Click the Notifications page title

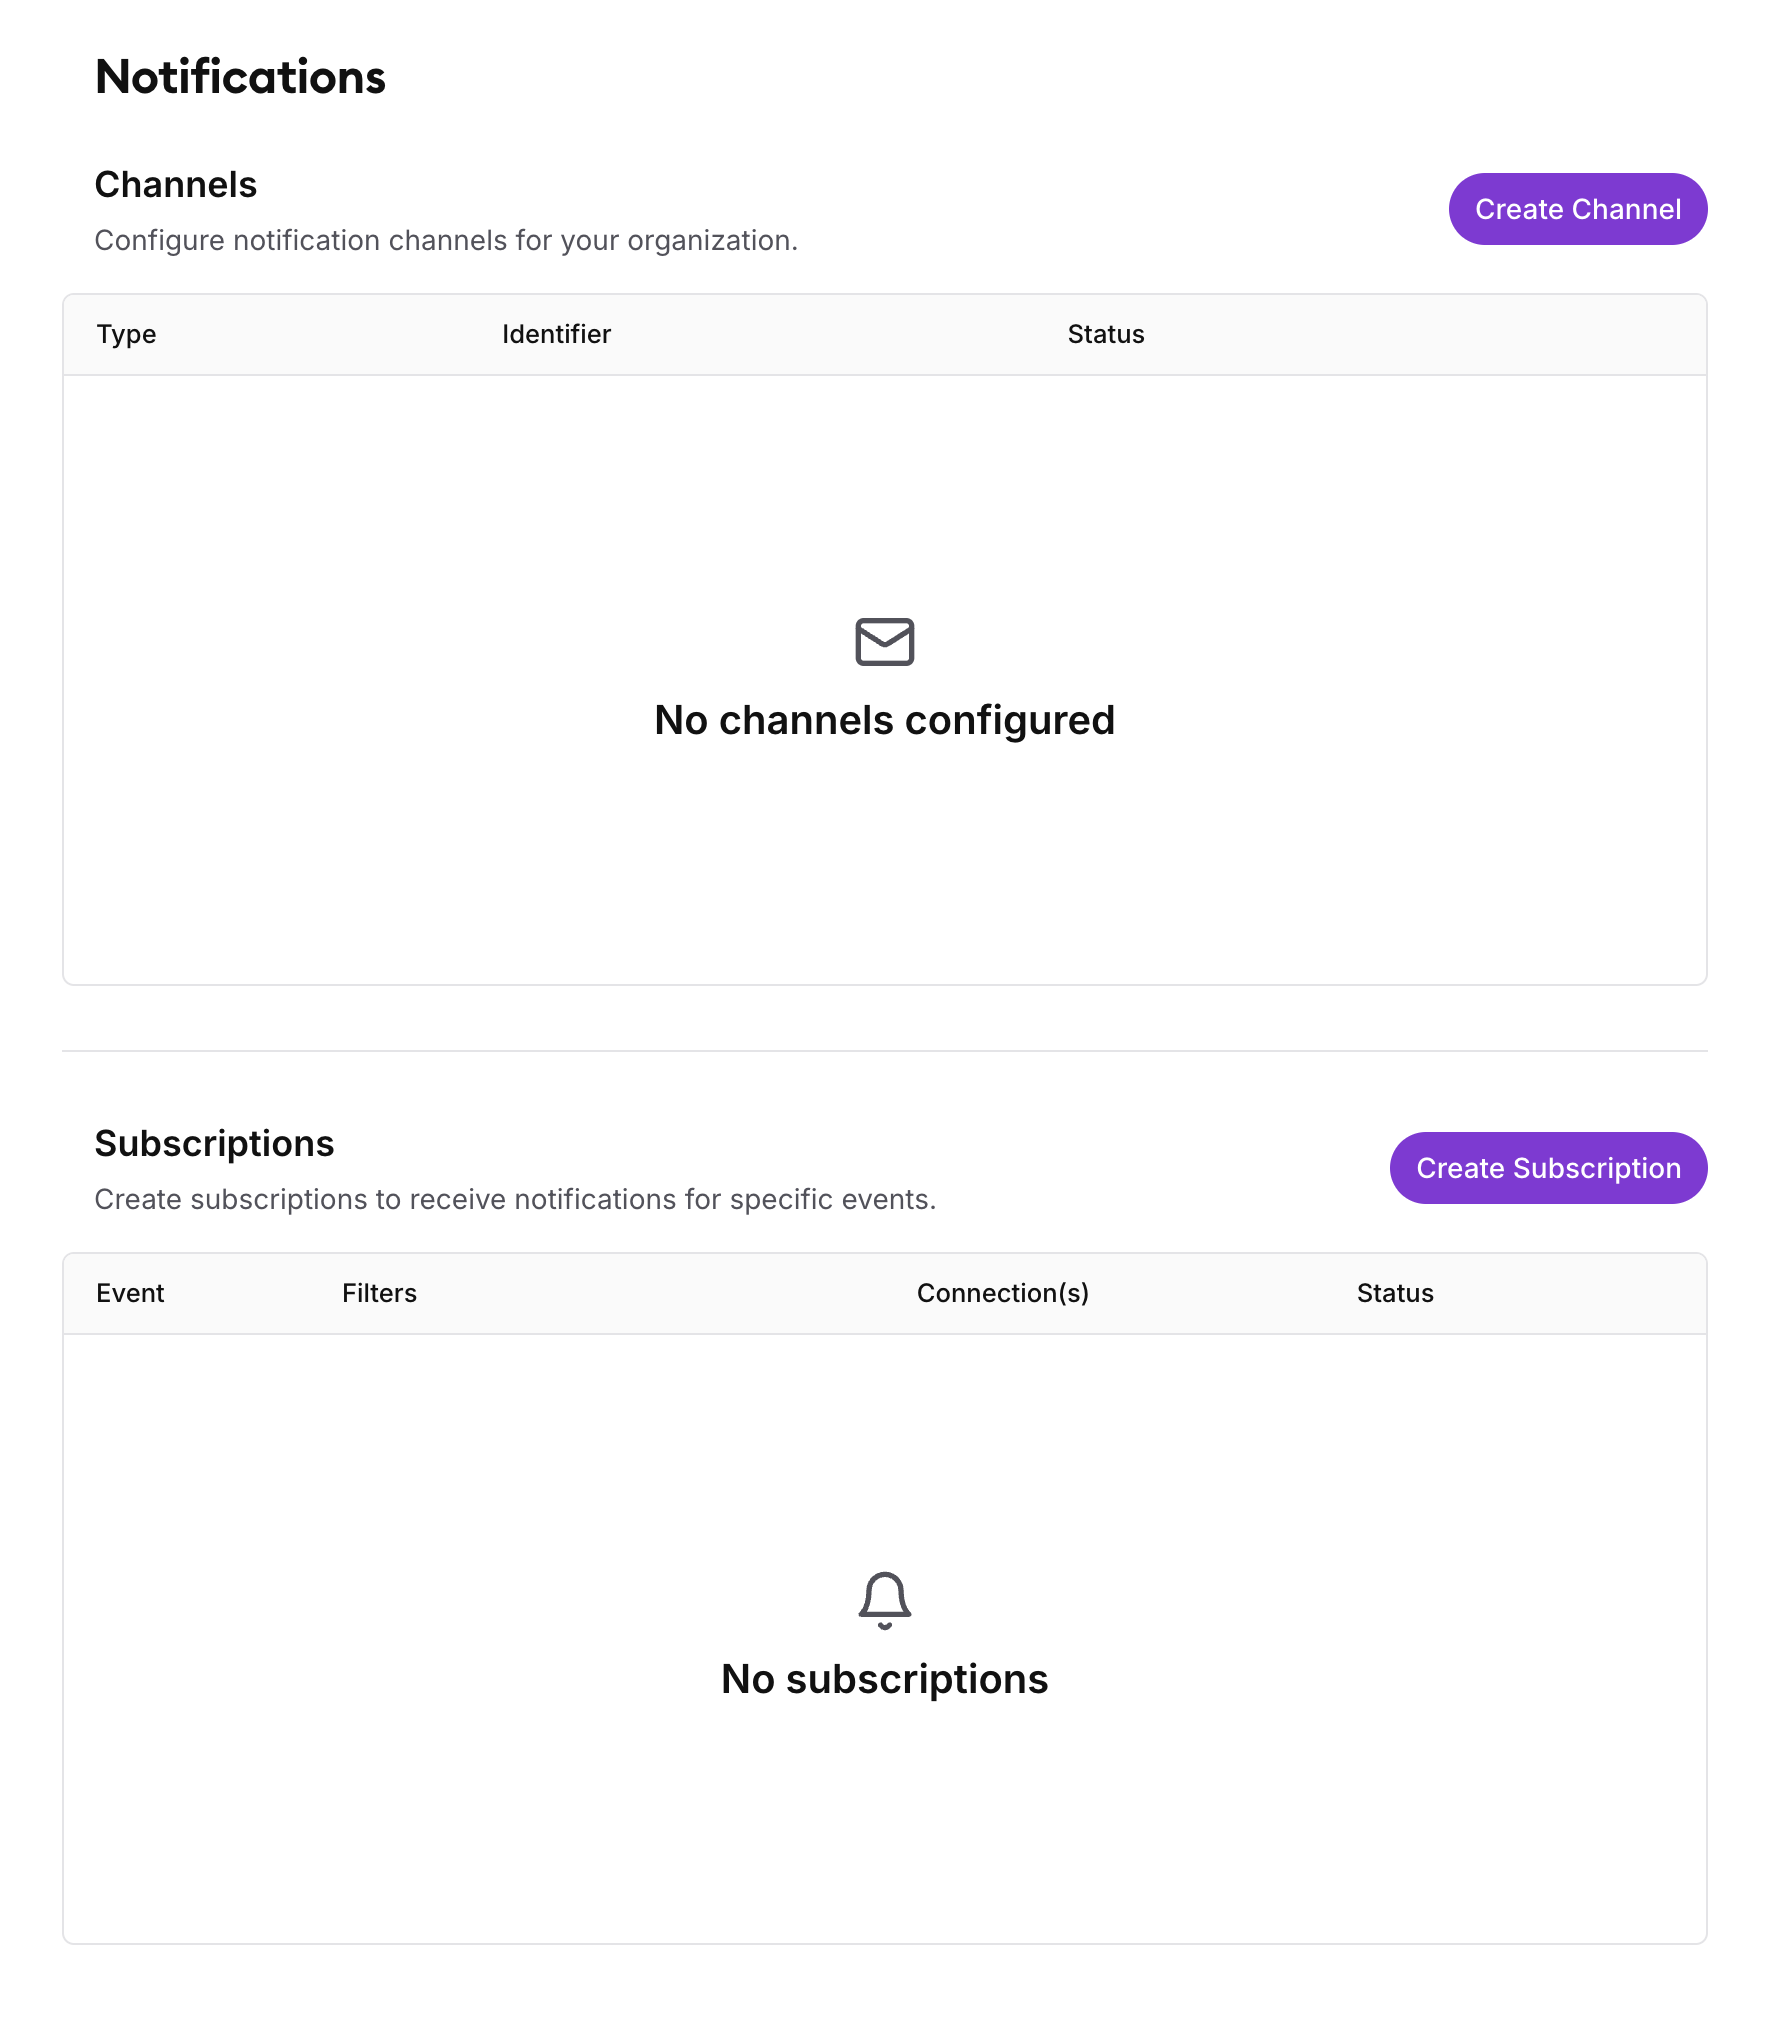[x=240, y=77]
